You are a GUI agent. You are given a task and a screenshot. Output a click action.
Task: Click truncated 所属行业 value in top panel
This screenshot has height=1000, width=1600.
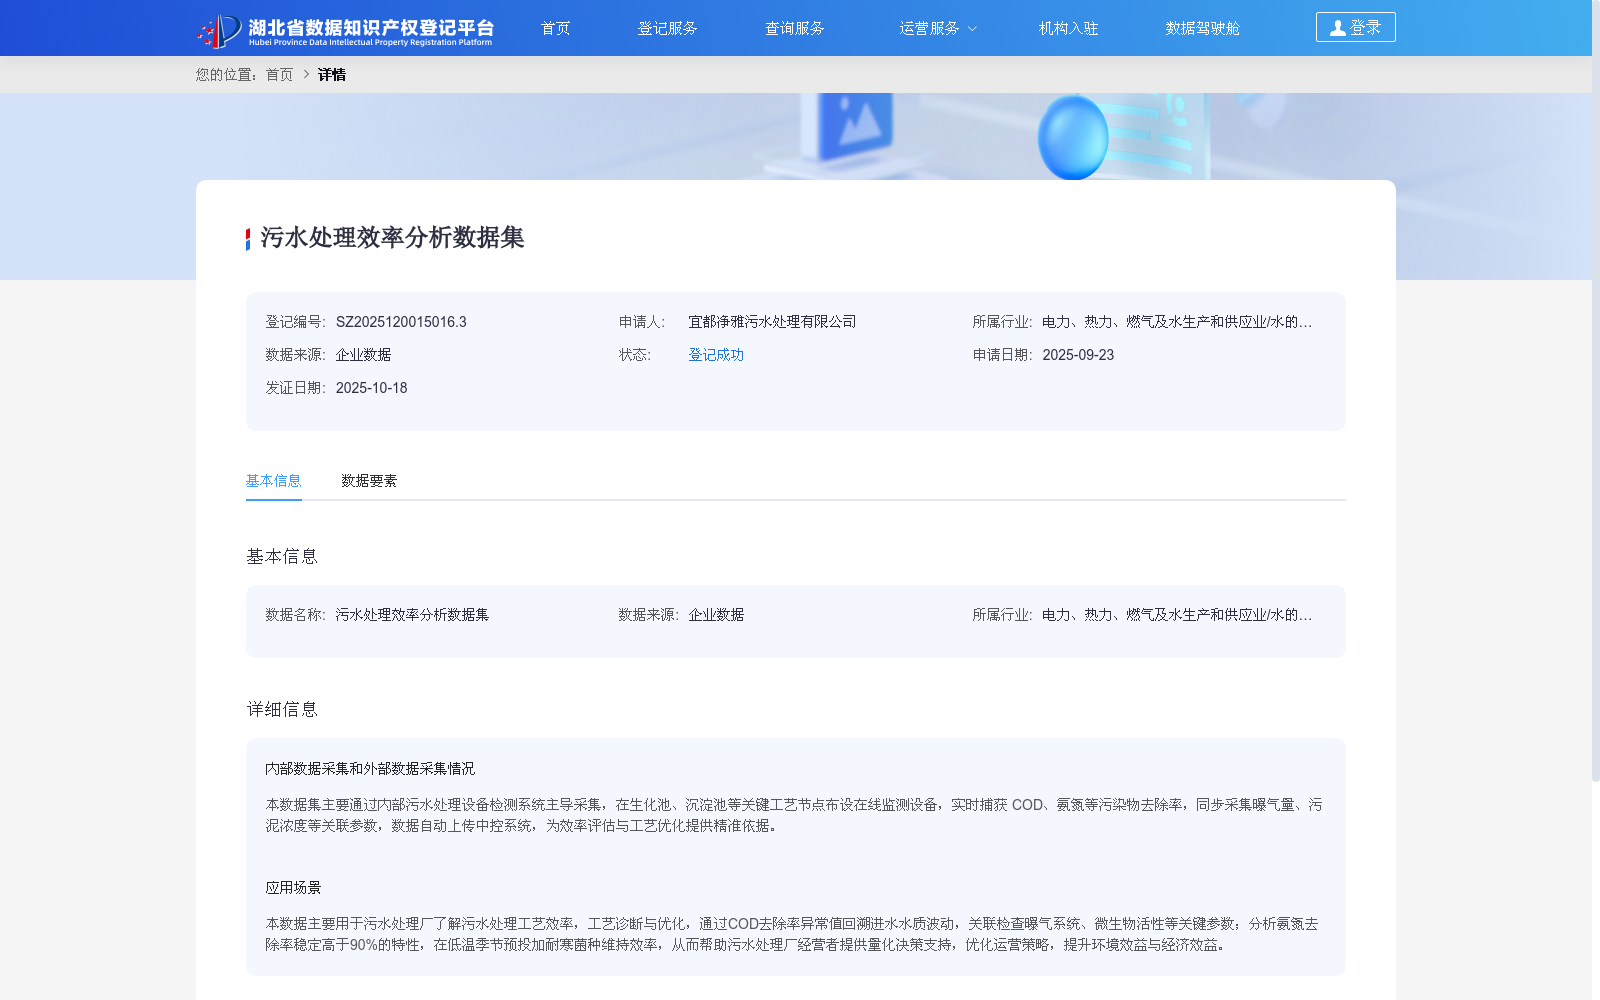(x=1177, y=322)
